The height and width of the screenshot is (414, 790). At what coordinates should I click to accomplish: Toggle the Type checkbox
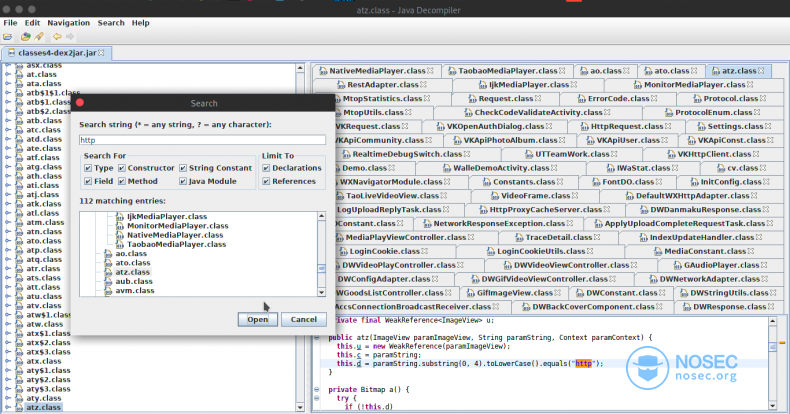point(88,168)
